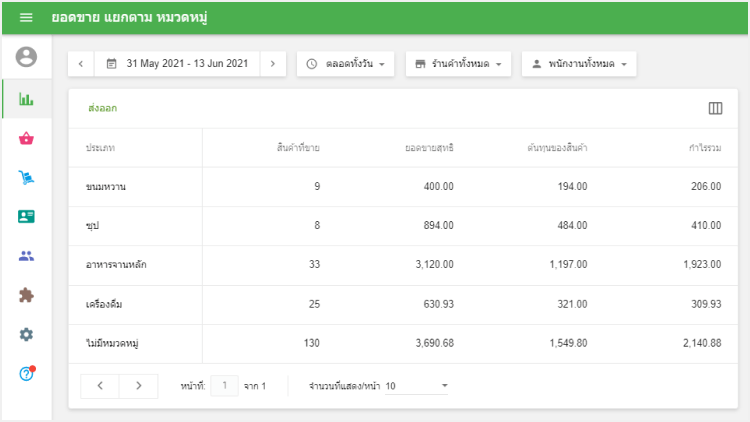
Task: Open the reports bar chart icon
Action: (x=26, y=99)
